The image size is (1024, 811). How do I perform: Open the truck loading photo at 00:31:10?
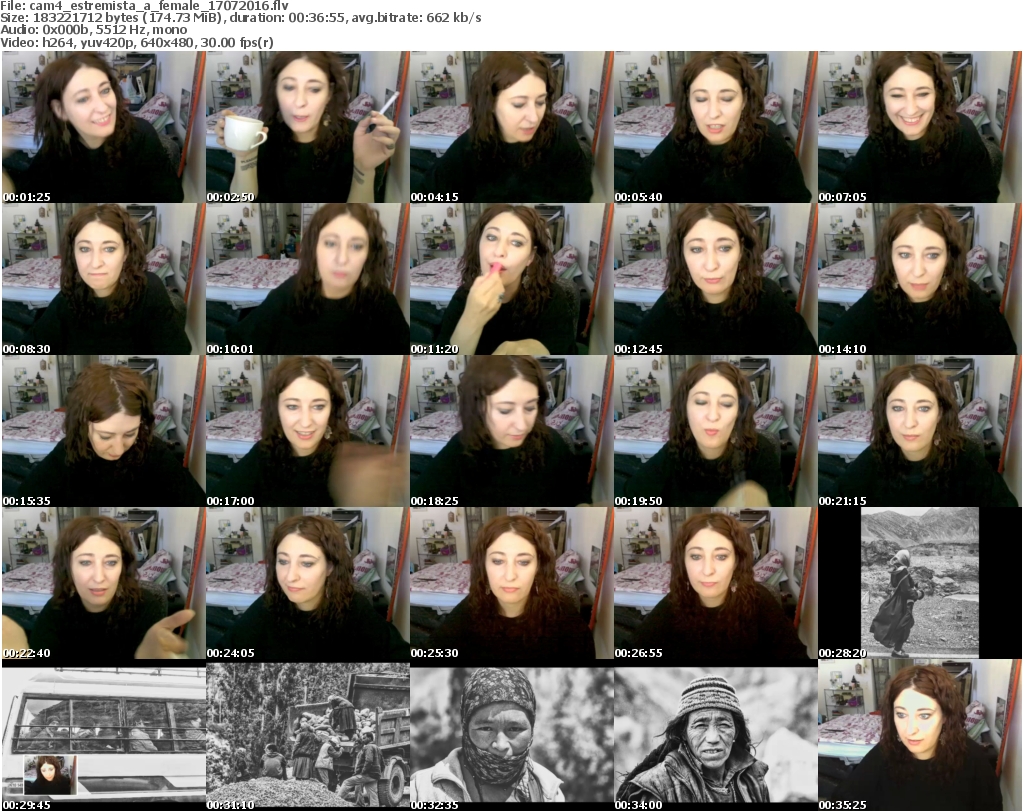308,736
